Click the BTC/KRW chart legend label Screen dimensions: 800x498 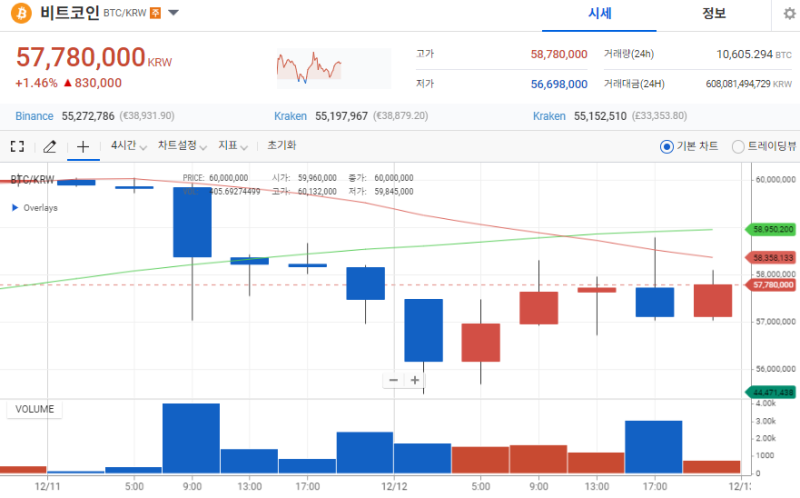[x=32, y=179]
